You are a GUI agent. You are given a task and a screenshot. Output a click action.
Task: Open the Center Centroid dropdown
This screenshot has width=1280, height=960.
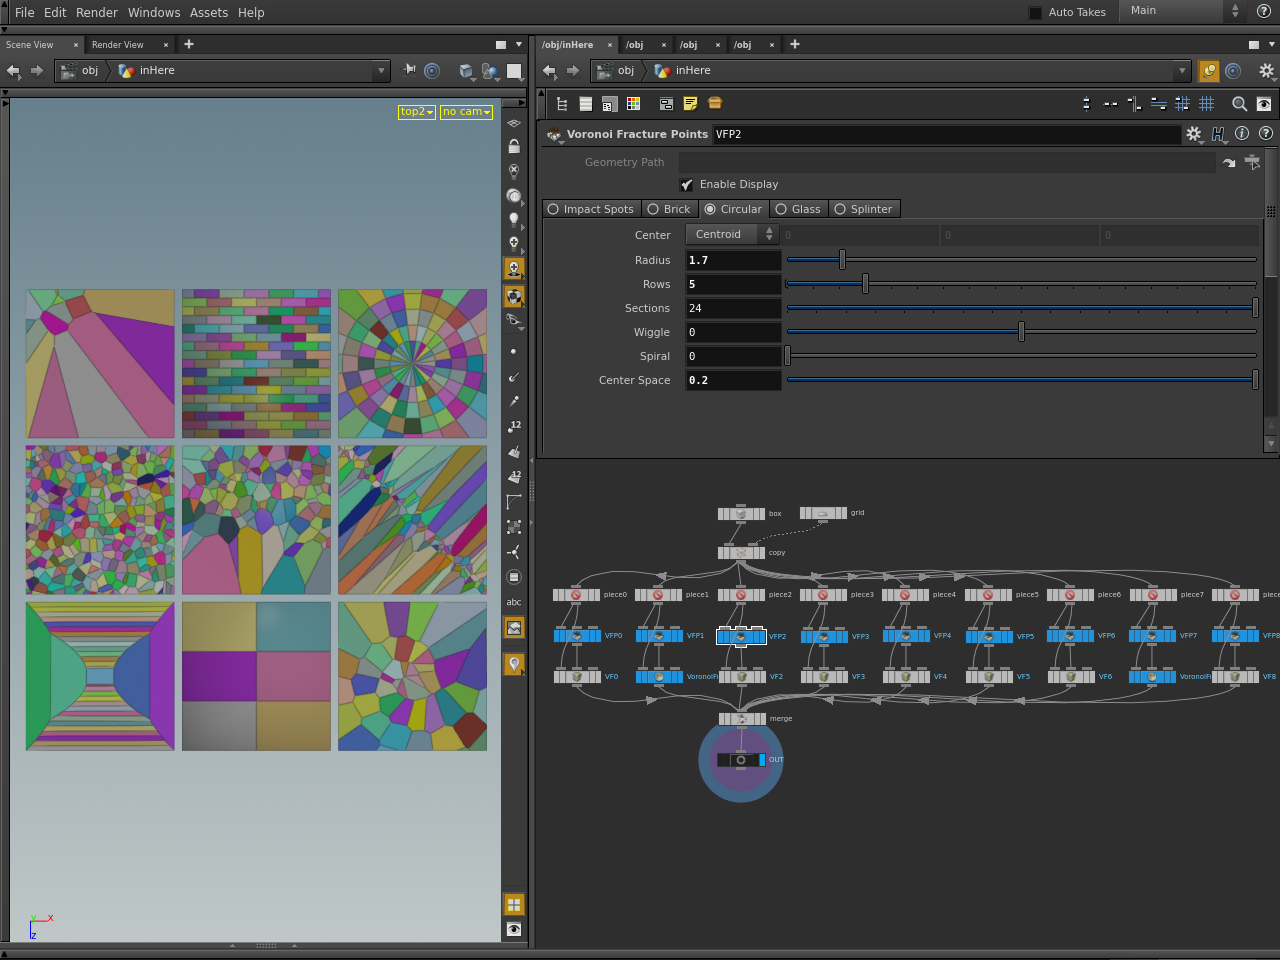point(731,234)
